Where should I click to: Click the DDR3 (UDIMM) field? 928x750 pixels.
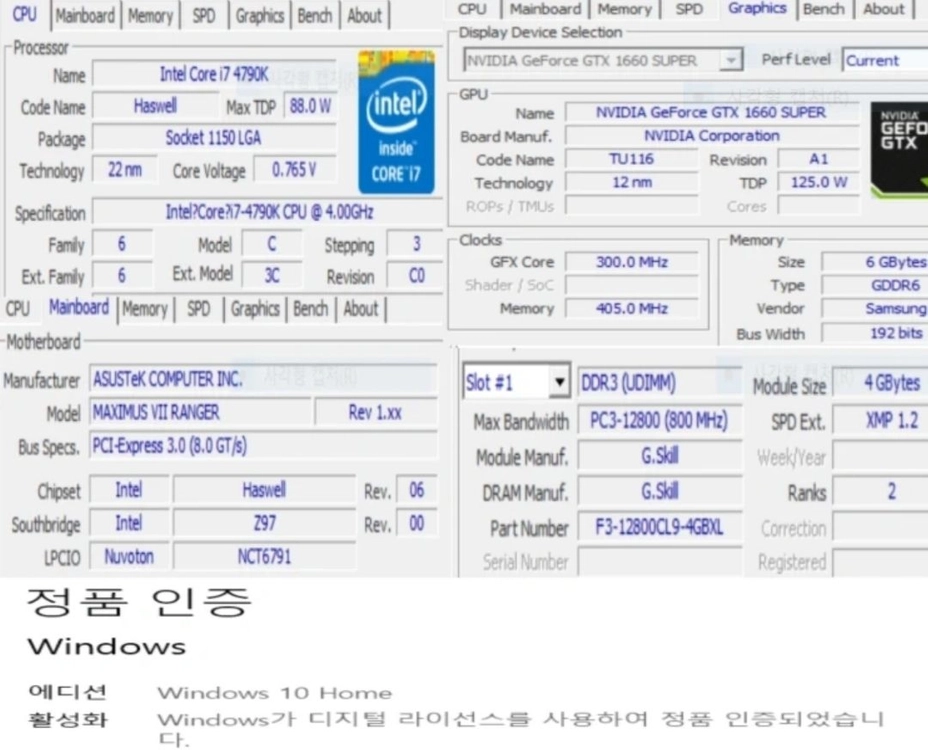[659, 383]
